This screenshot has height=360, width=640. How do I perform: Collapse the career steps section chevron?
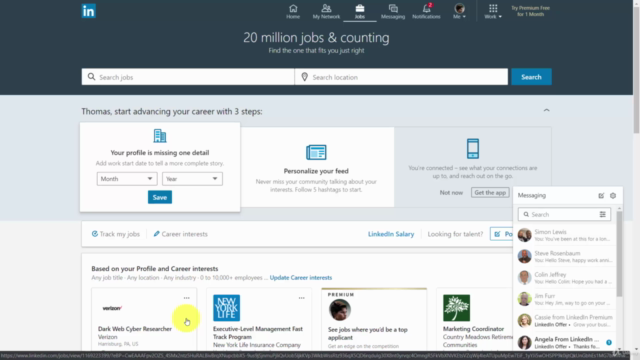(x=546, y=110)
